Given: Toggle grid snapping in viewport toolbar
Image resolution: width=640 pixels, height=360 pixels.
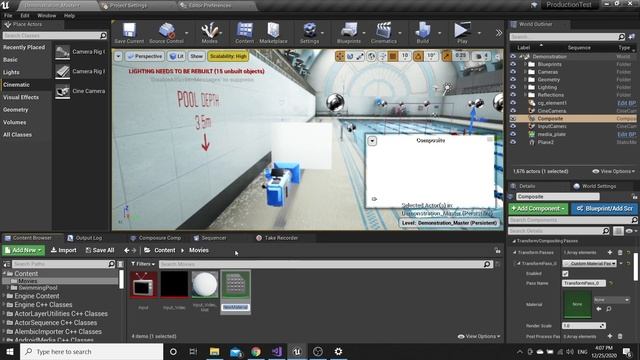Looking at the screenshot, I should [x=393, y=56].
